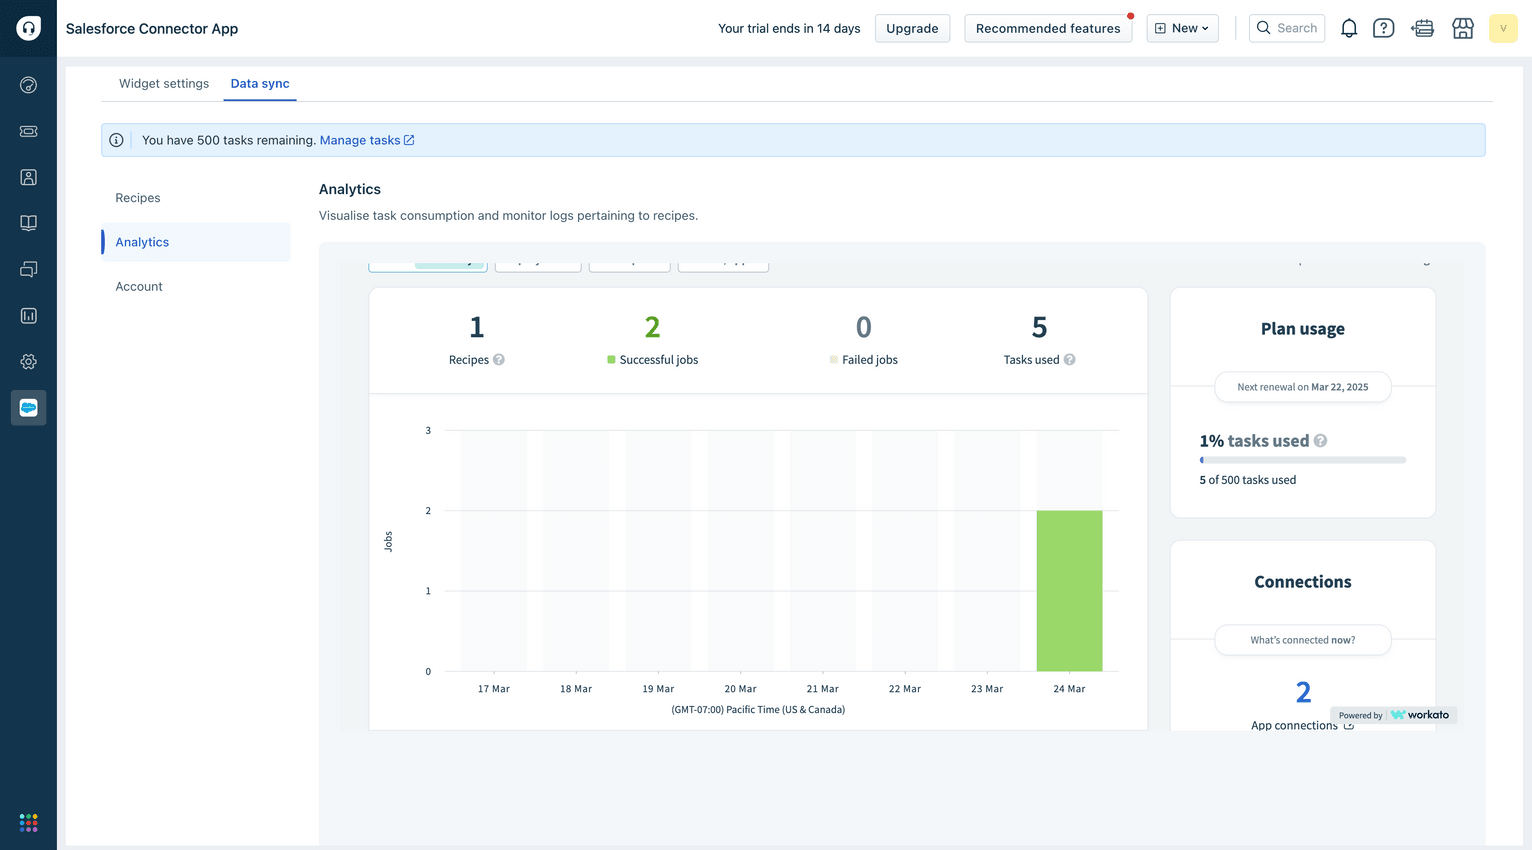Open the Reports chart icon in sidebar
Viewport: 1532px width, 850px height.
point(28,315)
